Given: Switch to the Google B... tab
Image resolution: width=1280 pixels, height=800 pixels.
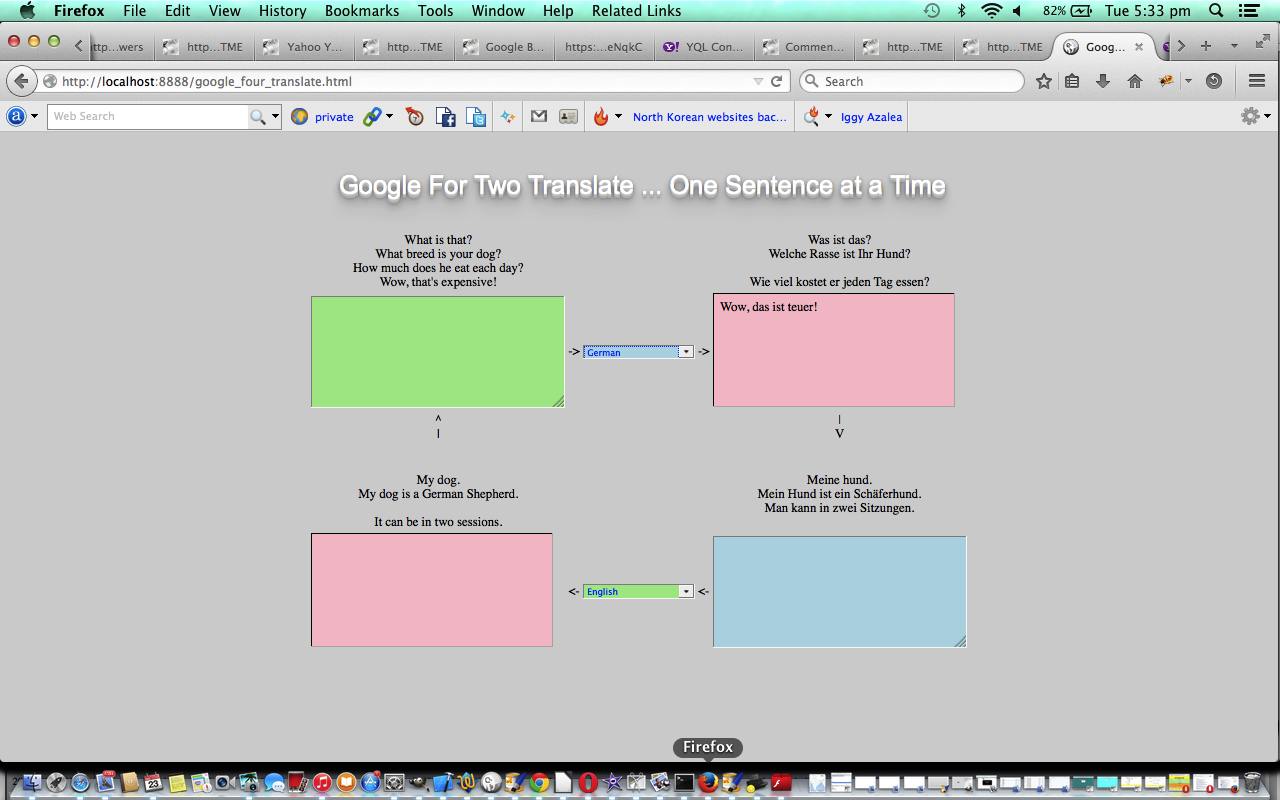Looking at the screenshot, I should point(504,46).
